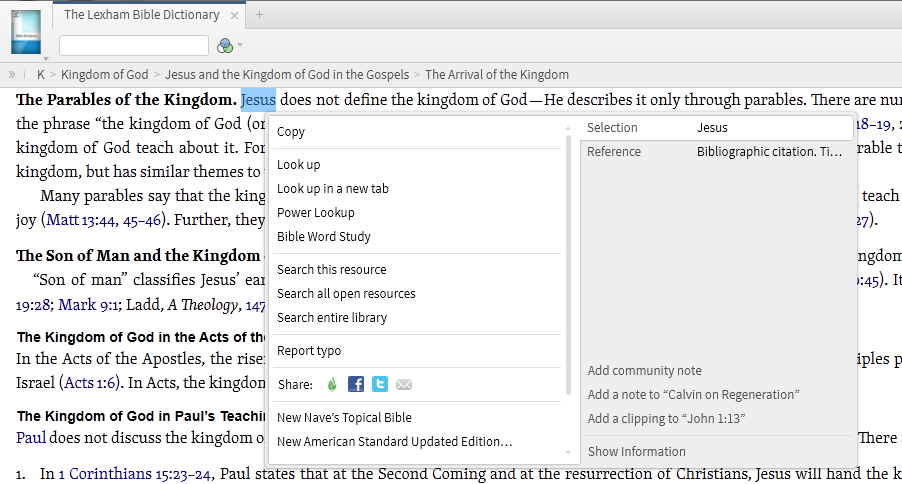Image resolution: width=902 pixels, height=484 pixels.
Task: Select The Lexham Bible Dictionary tab
Action: [x=142, y=15]
